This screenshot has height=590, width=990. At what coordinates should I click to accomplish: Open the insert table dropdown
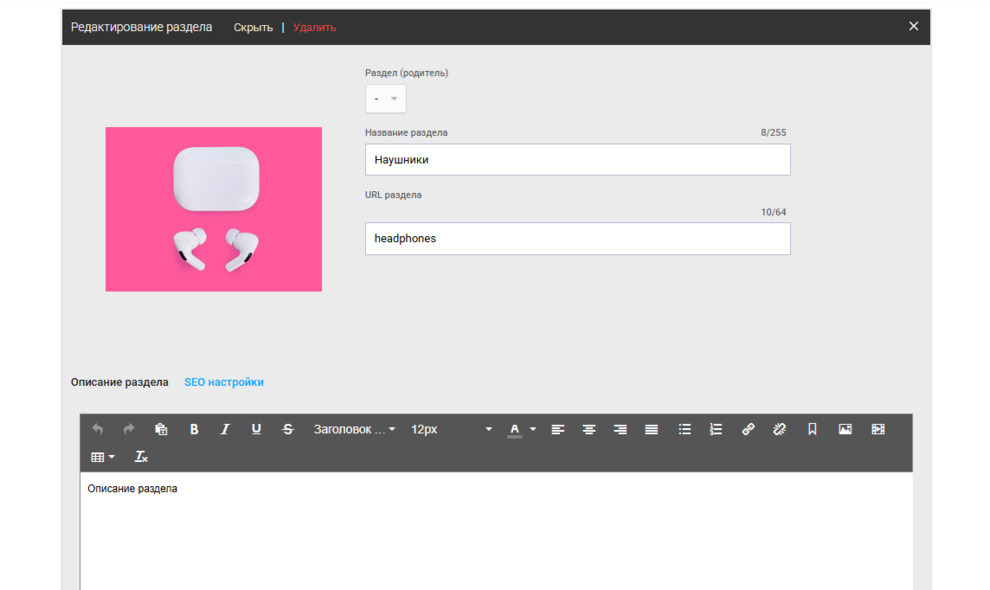pos(103,457)
